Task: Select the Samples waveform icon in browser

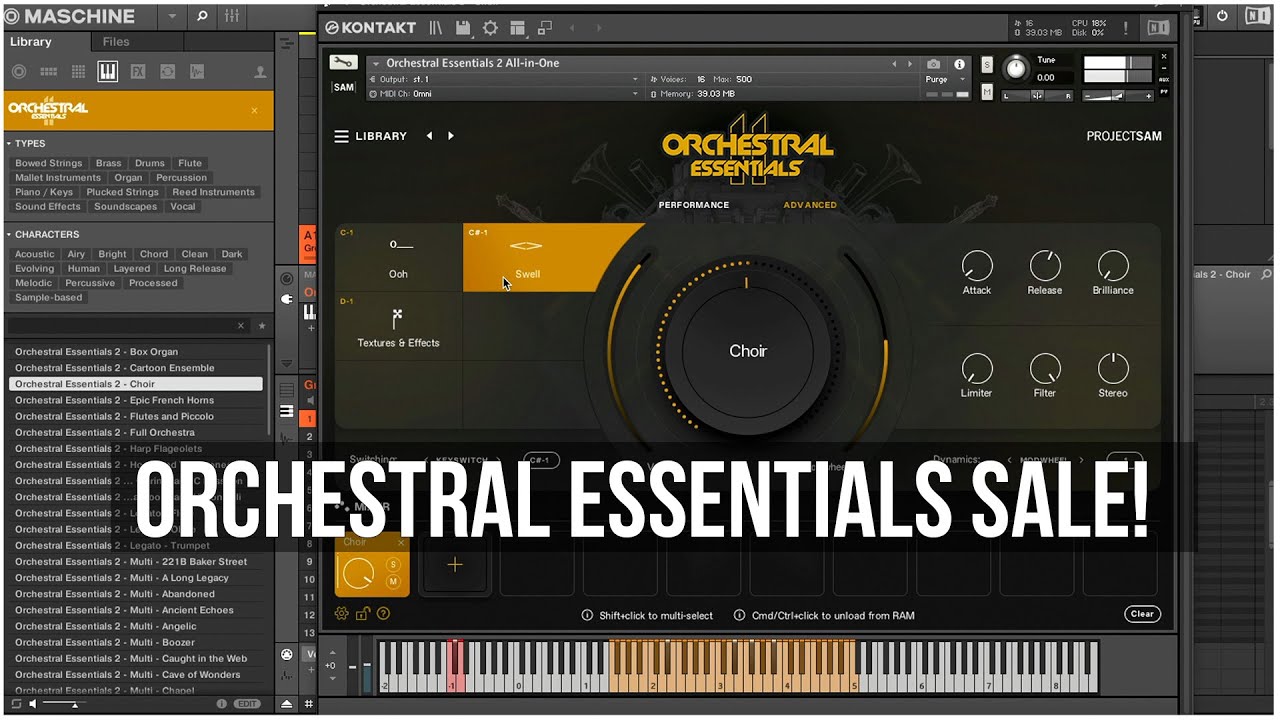Action: 197,72
